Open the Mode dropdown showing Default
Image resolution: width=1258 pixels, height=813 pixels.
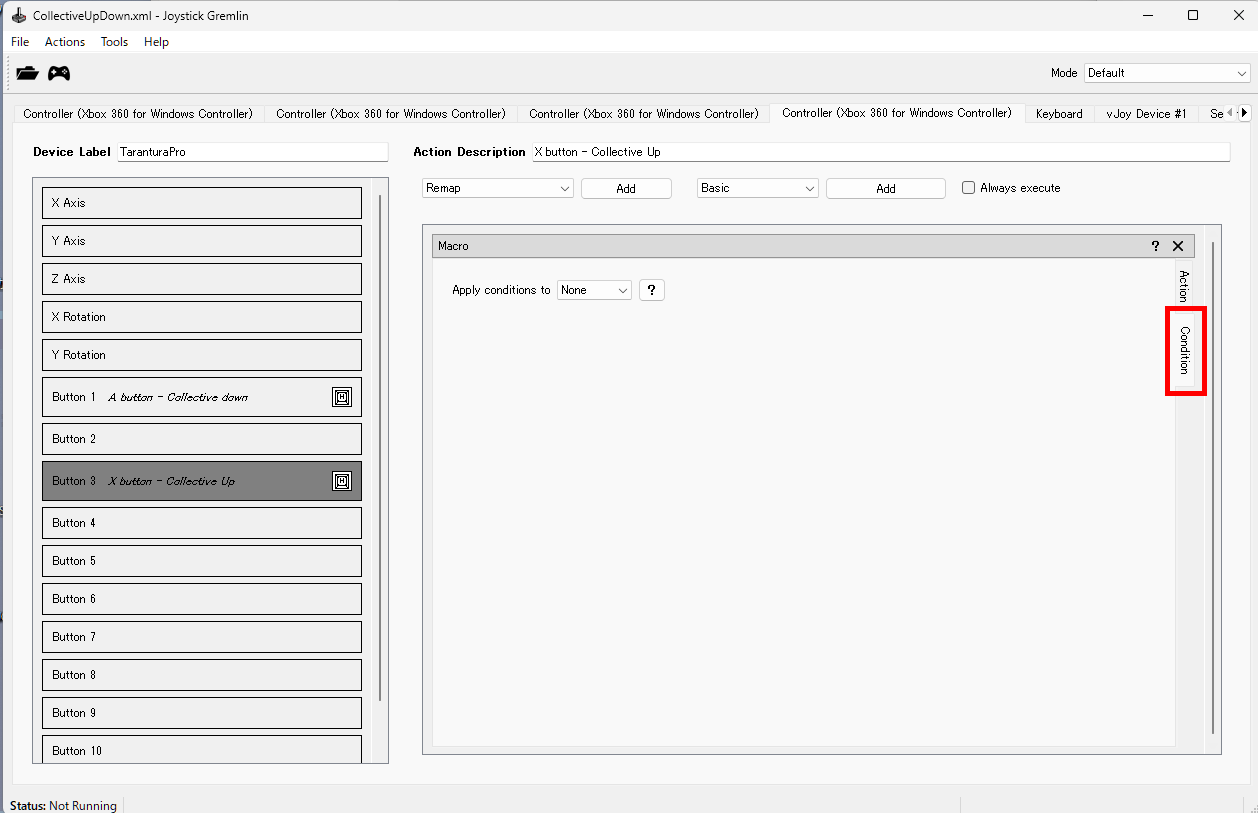point(1167,73)
